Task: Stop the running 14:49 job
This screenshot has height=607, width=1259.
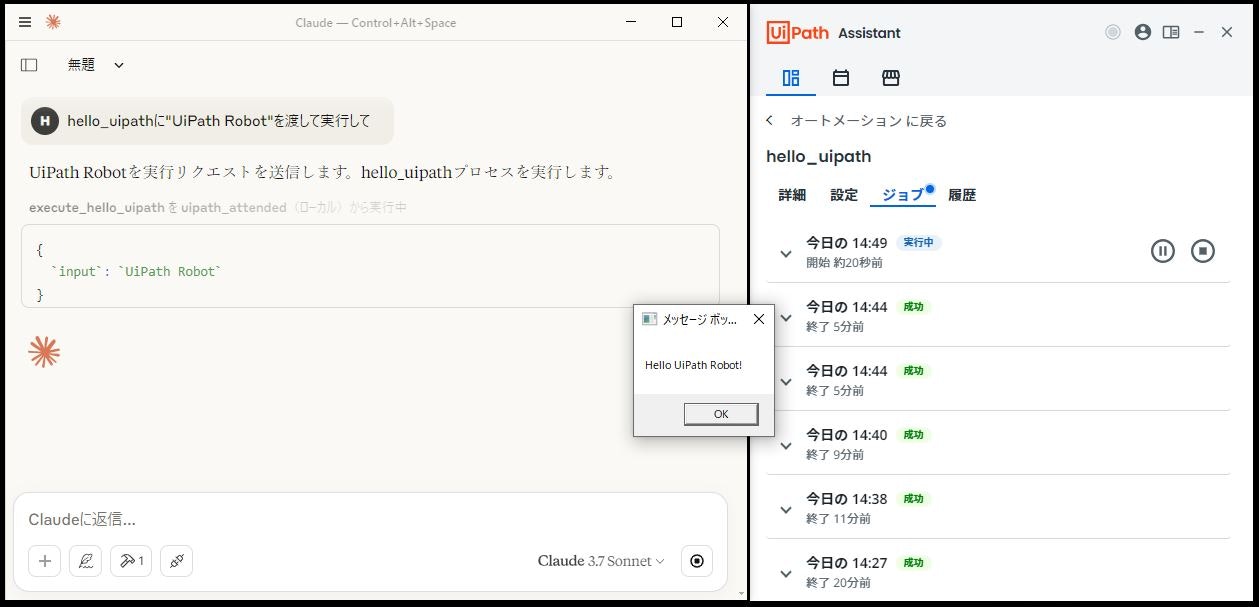Action: click(1203, 251)
